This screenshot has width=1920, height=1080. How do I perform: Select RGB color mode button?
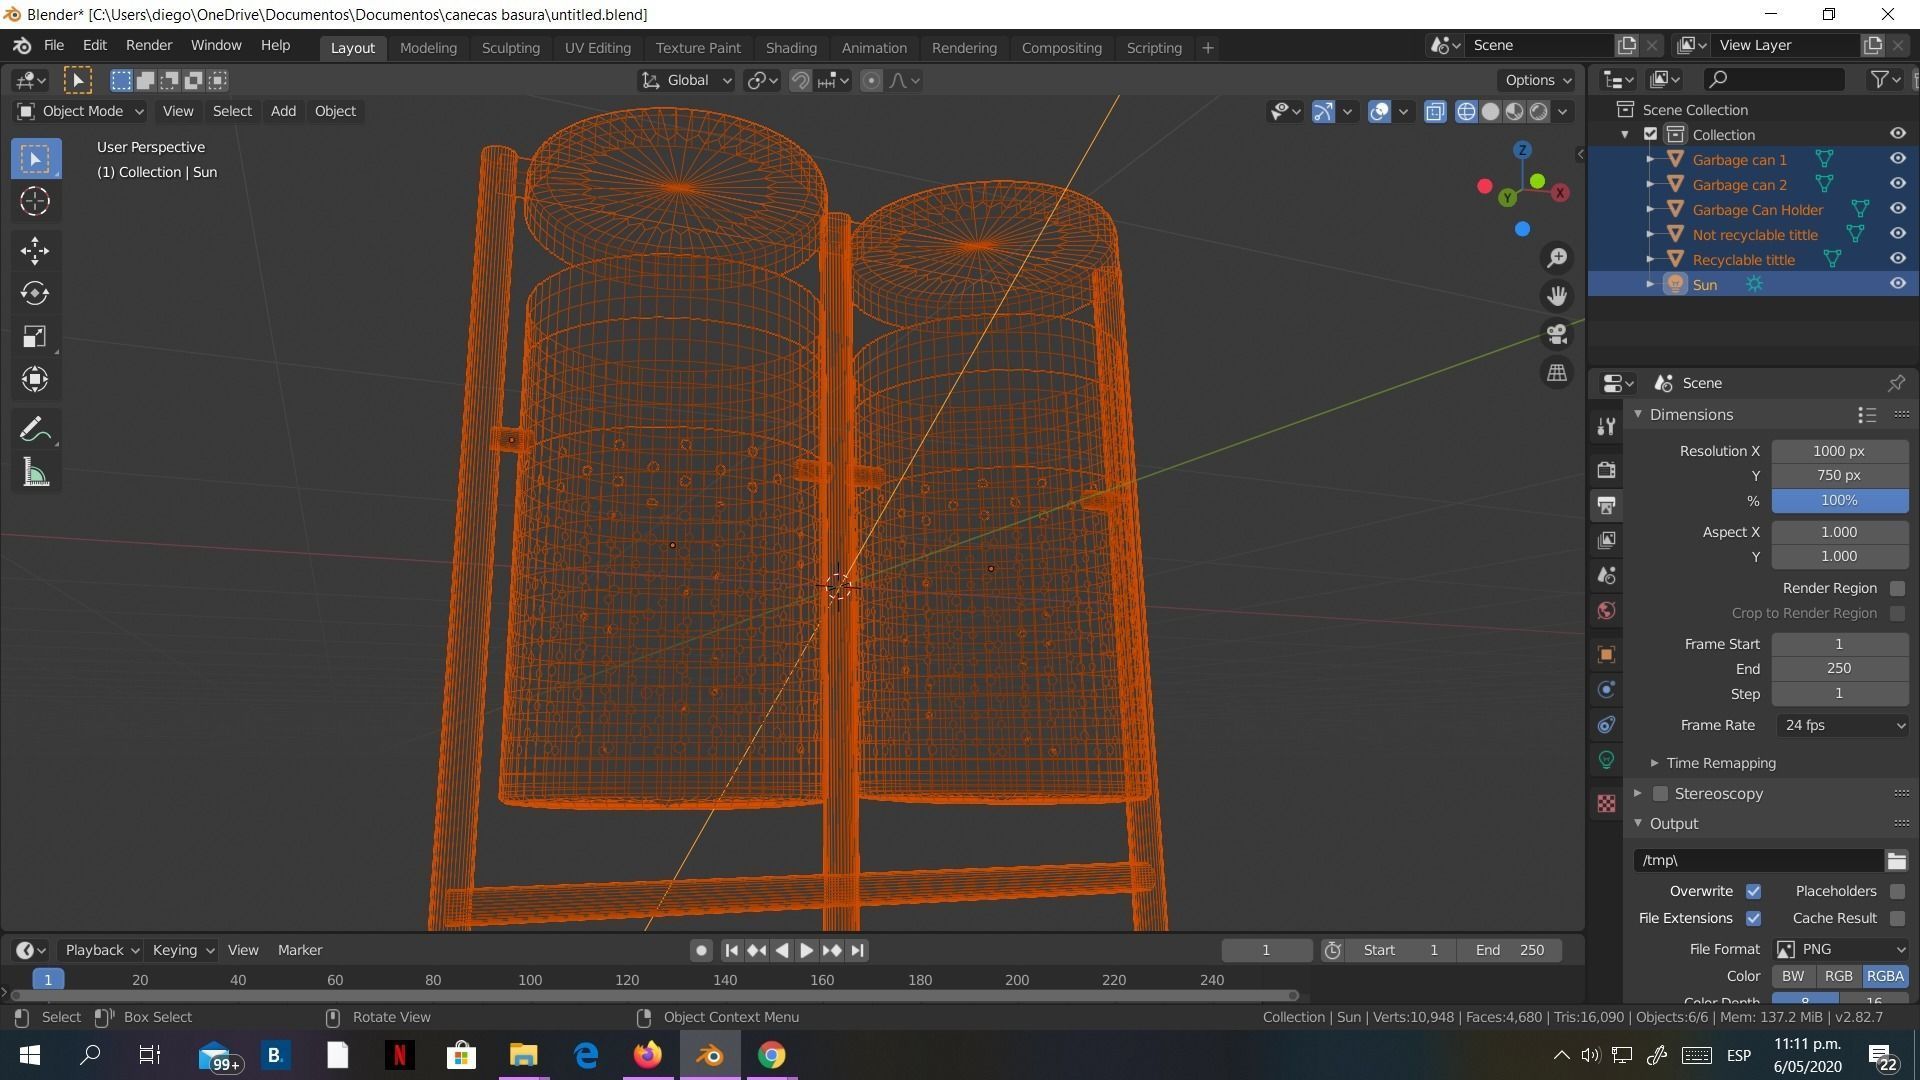pos(1838,976)
